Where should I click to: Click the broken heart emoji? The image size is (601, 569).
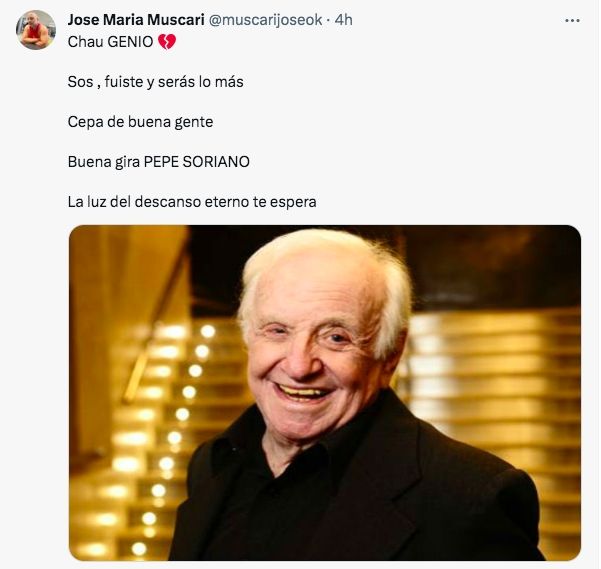(167, 42)
